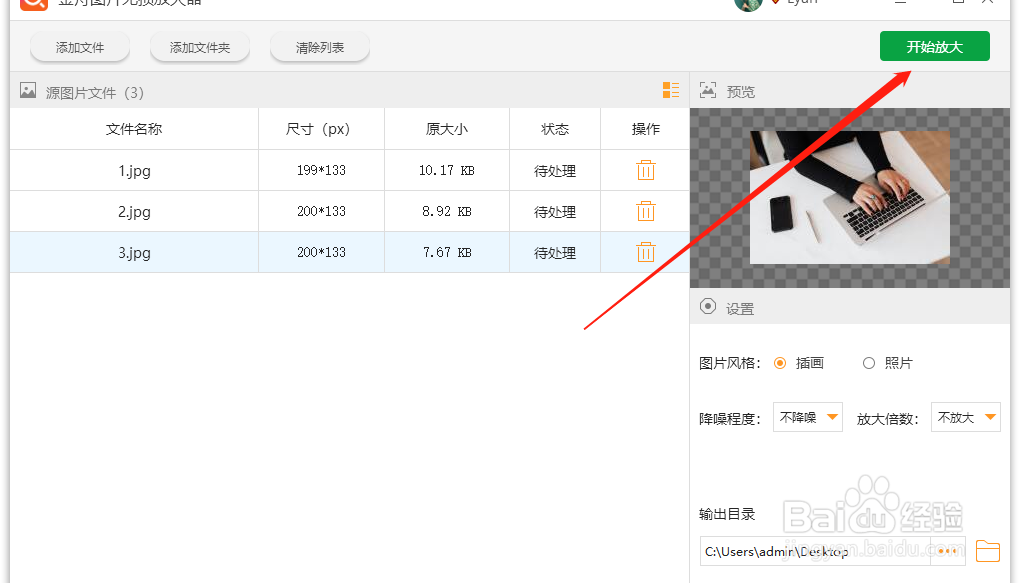
Task: Click the user avatar picture
Action: tap(748, 4)
